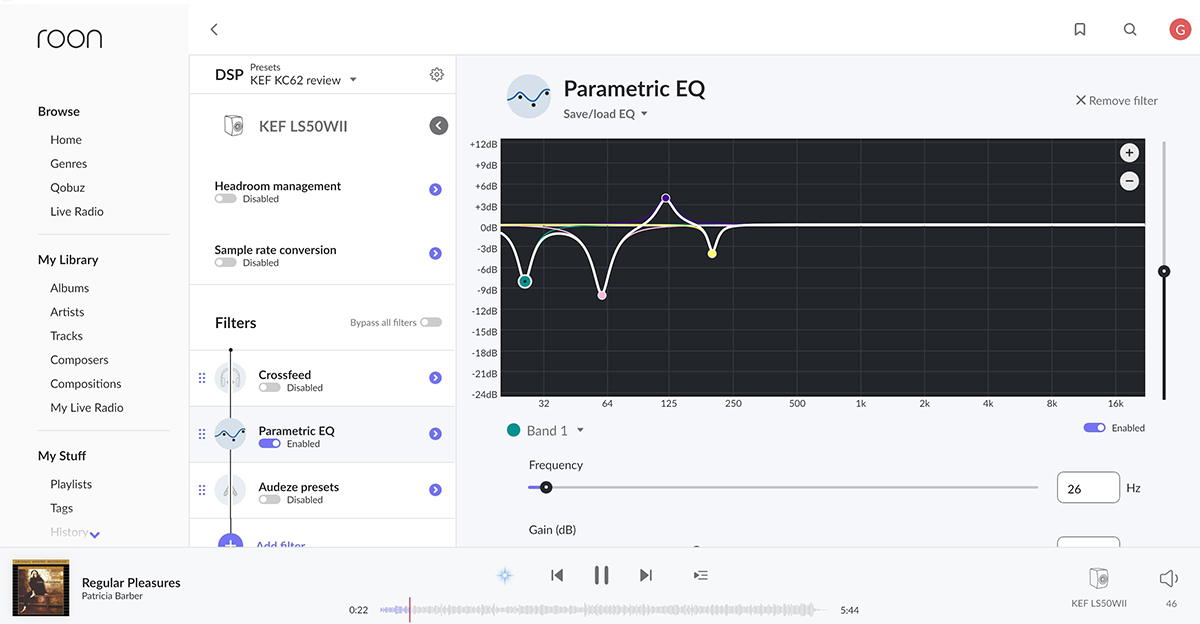1200x624 pixels.
Task: Open Albums in My Library
Action: coord(70,288)
